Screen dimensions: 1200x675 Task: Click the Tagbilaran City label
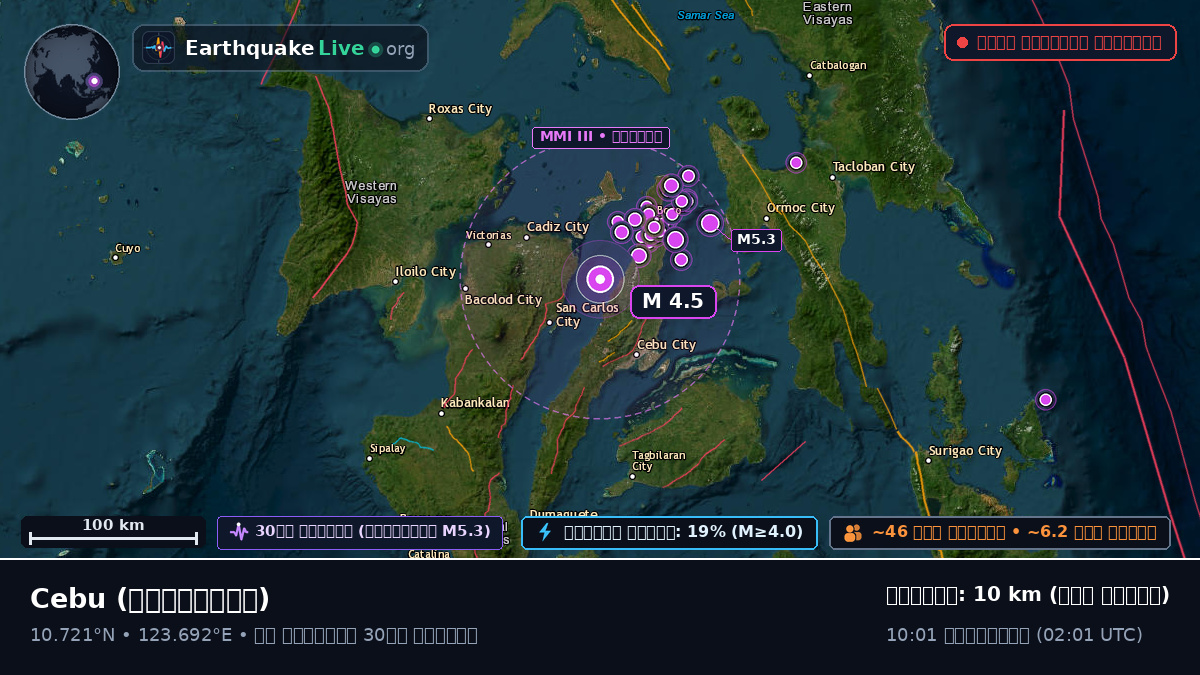click(658, 461)
